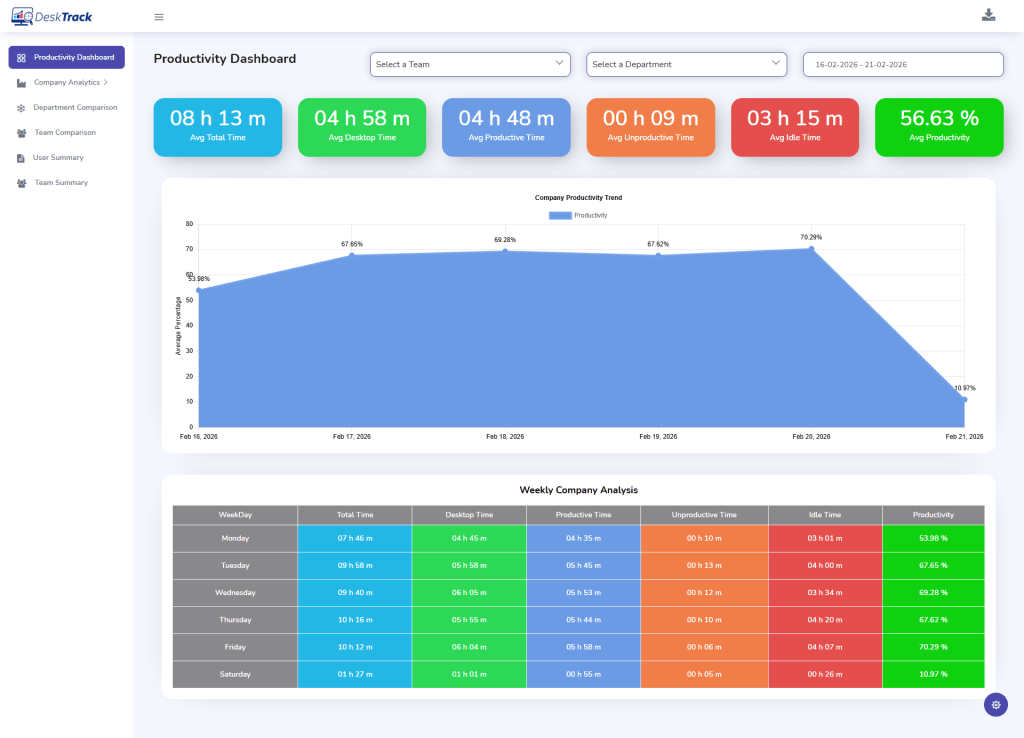Open the Select a Department dropdown

click(x=686, y=63)
